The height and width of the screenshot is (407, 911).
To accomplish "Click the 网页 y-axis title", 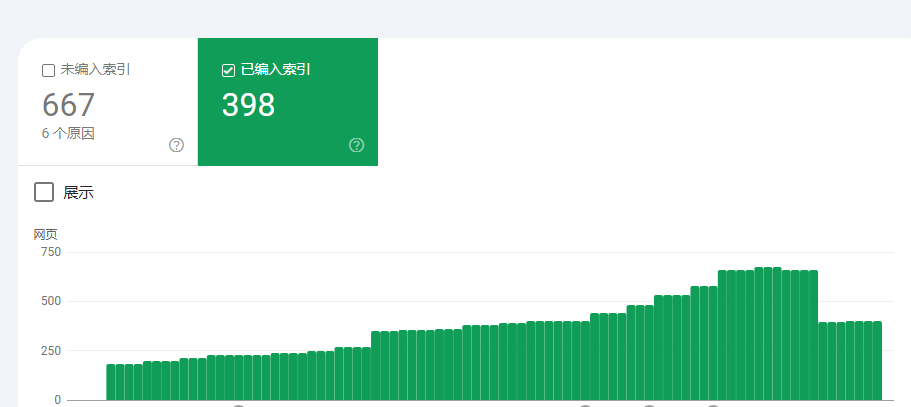I will (45, 234).
